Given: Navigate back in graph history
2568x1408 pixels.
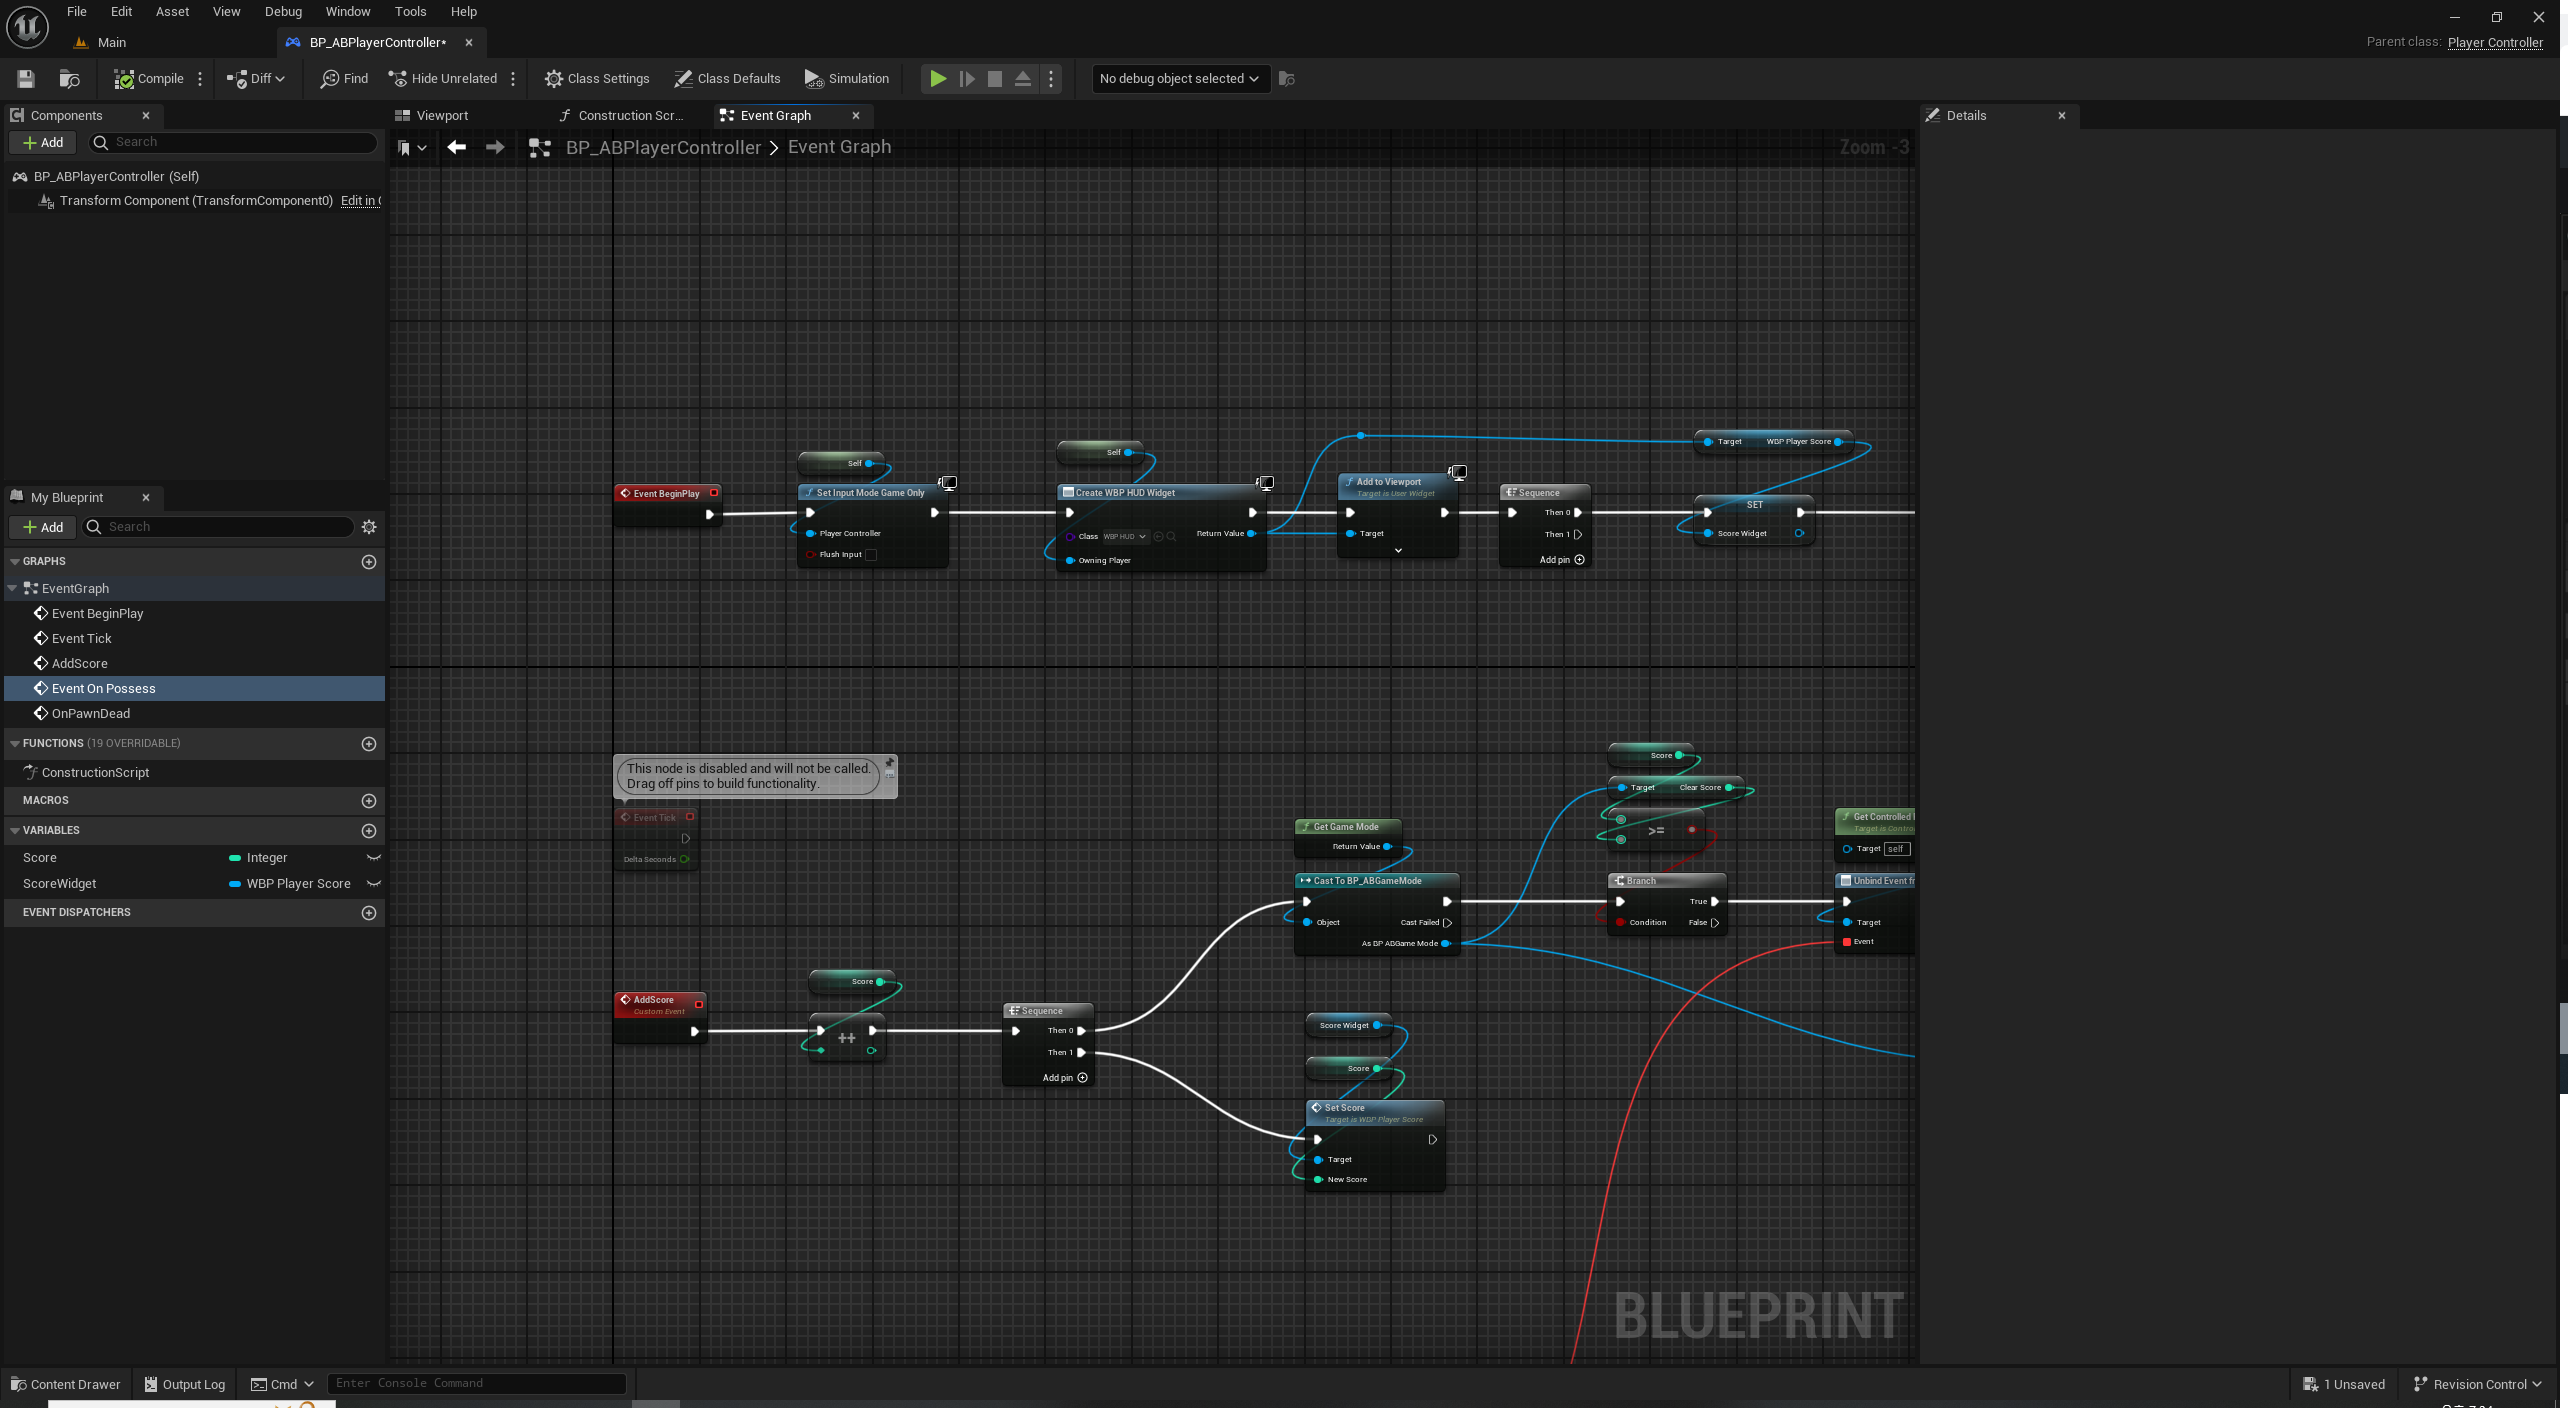Looking at the screenshot, I should tap(457, 148).
